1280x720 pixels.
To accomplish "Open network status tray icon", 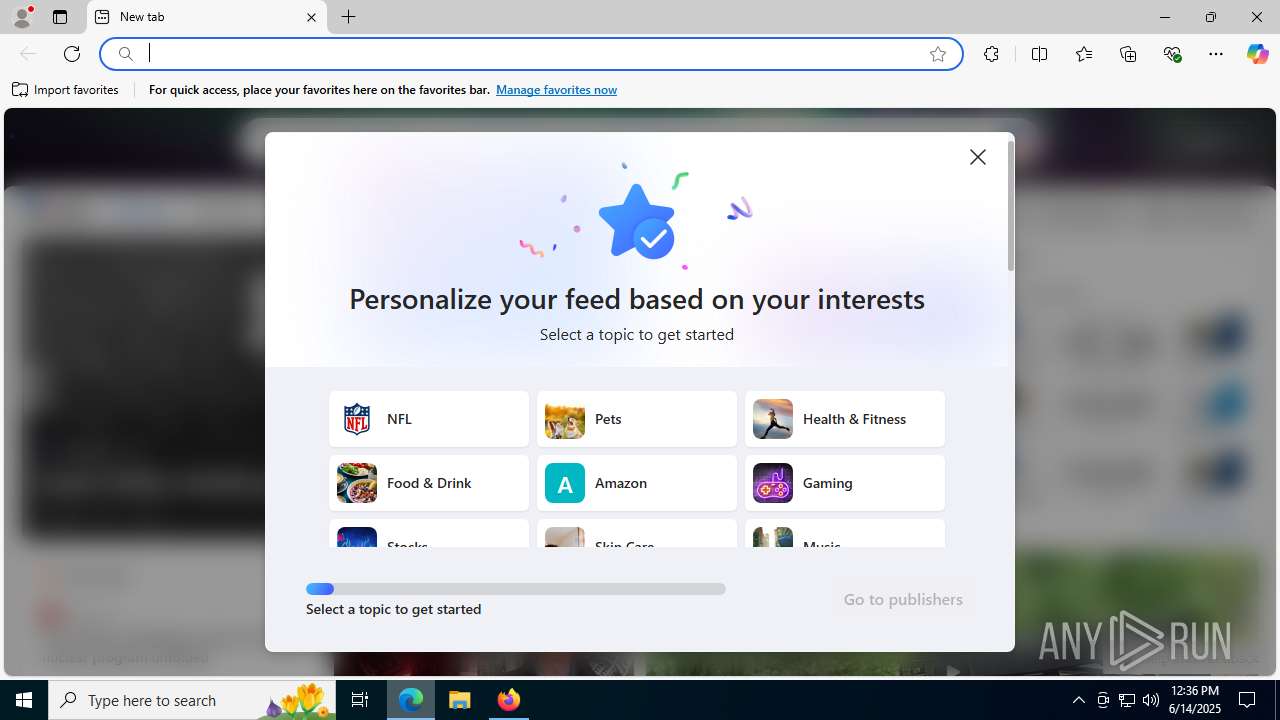I will pos(1127,700).
